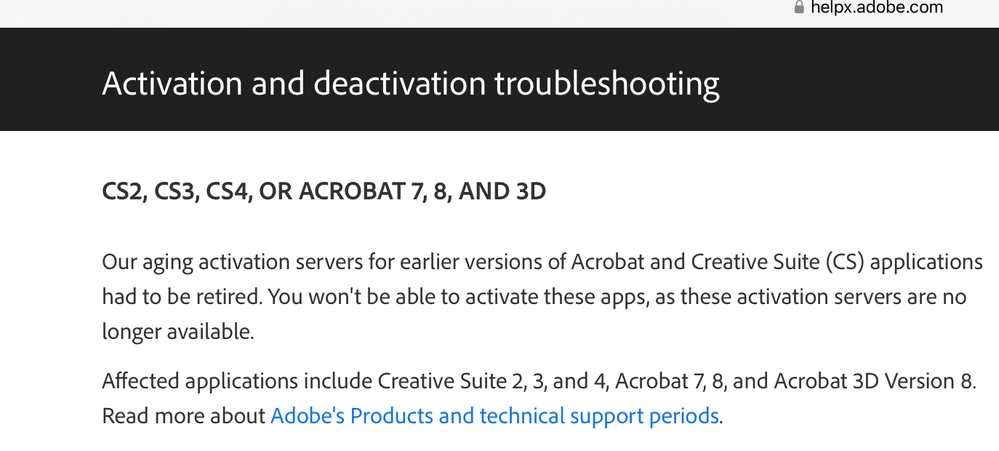Click the CS2, CS3, CS4, OR ACROBAT heading

(324, 192)
